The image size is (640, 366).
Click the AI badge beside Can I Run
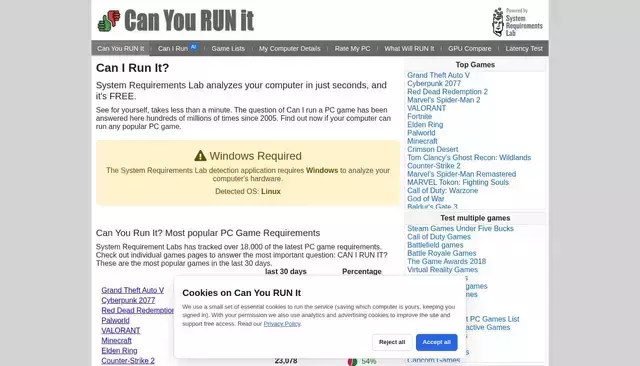coord(193,47)
